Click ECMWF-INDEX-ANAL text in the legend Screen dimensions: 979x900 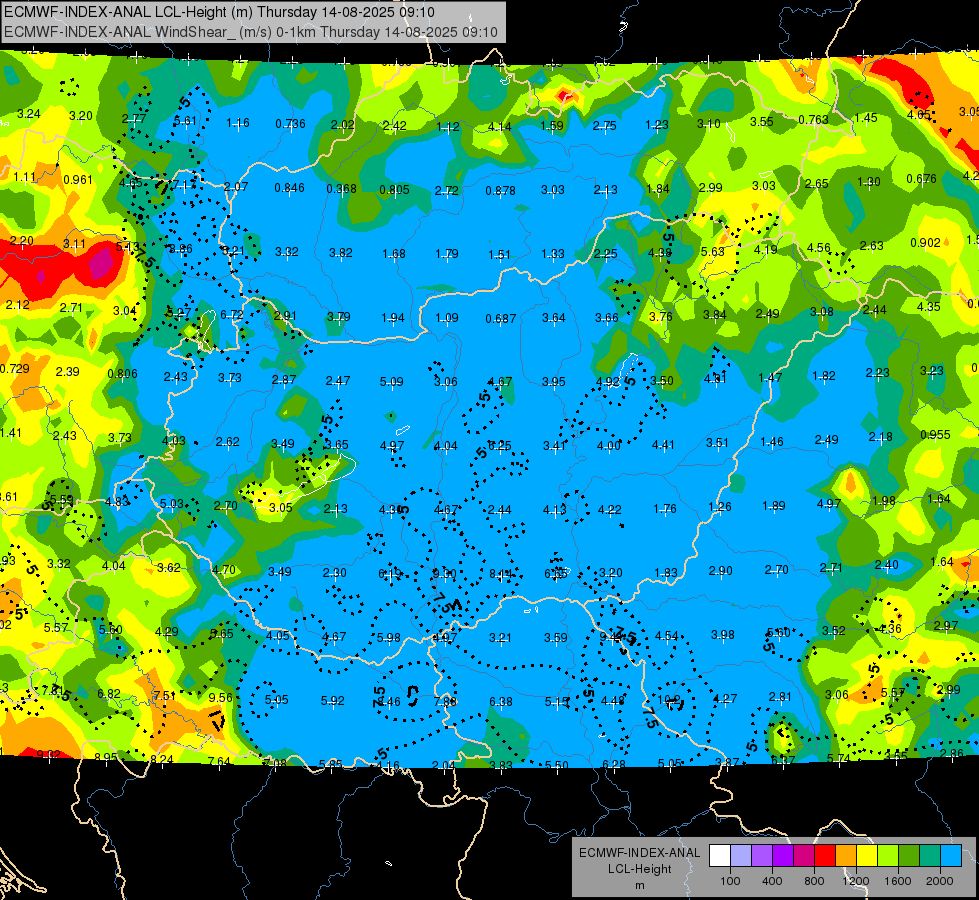(639, 853)
